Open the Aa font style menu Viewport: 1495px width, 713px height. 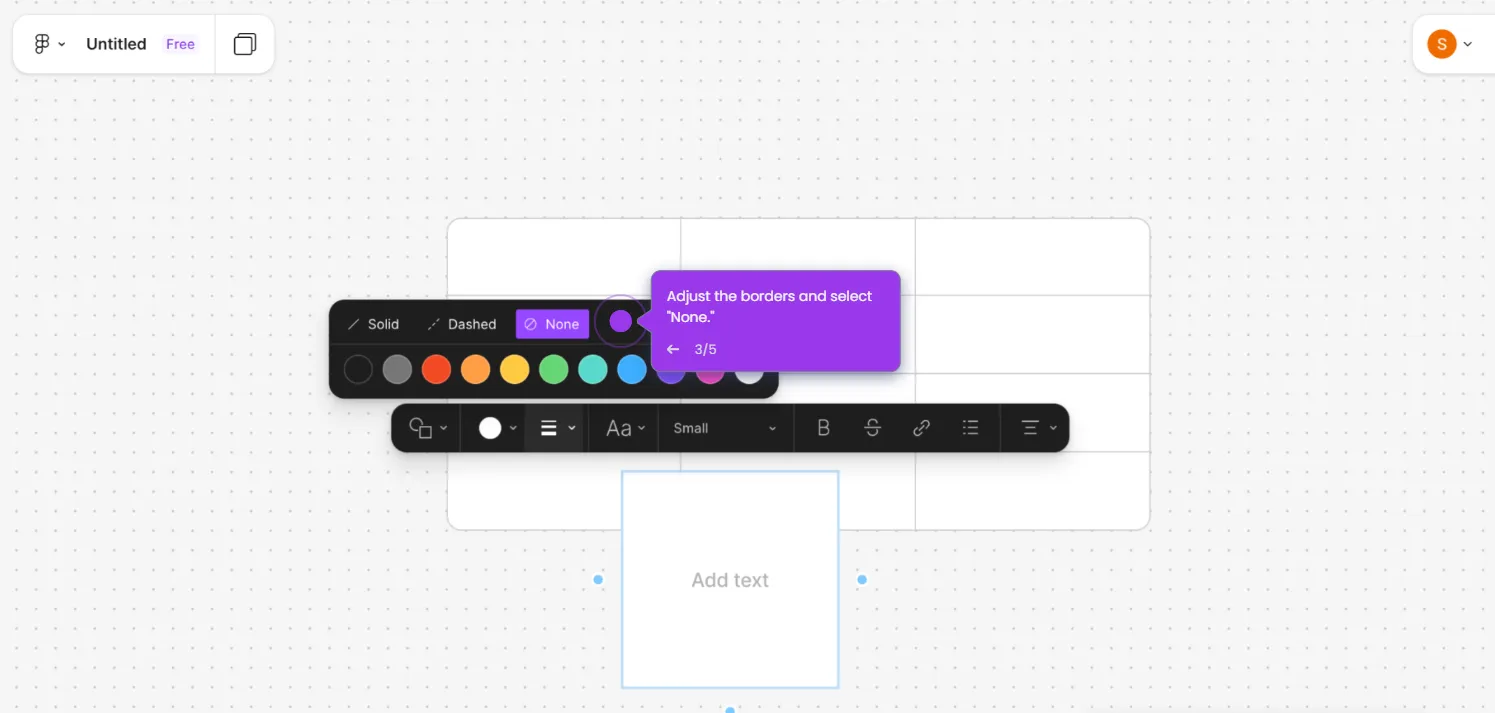point(626,428)
